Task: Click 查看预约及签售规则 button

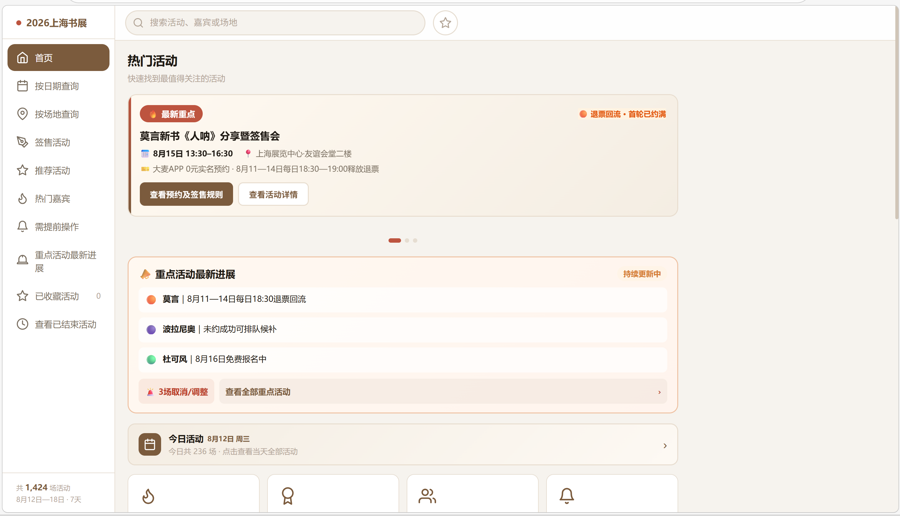Action: (x=186, y=194)
